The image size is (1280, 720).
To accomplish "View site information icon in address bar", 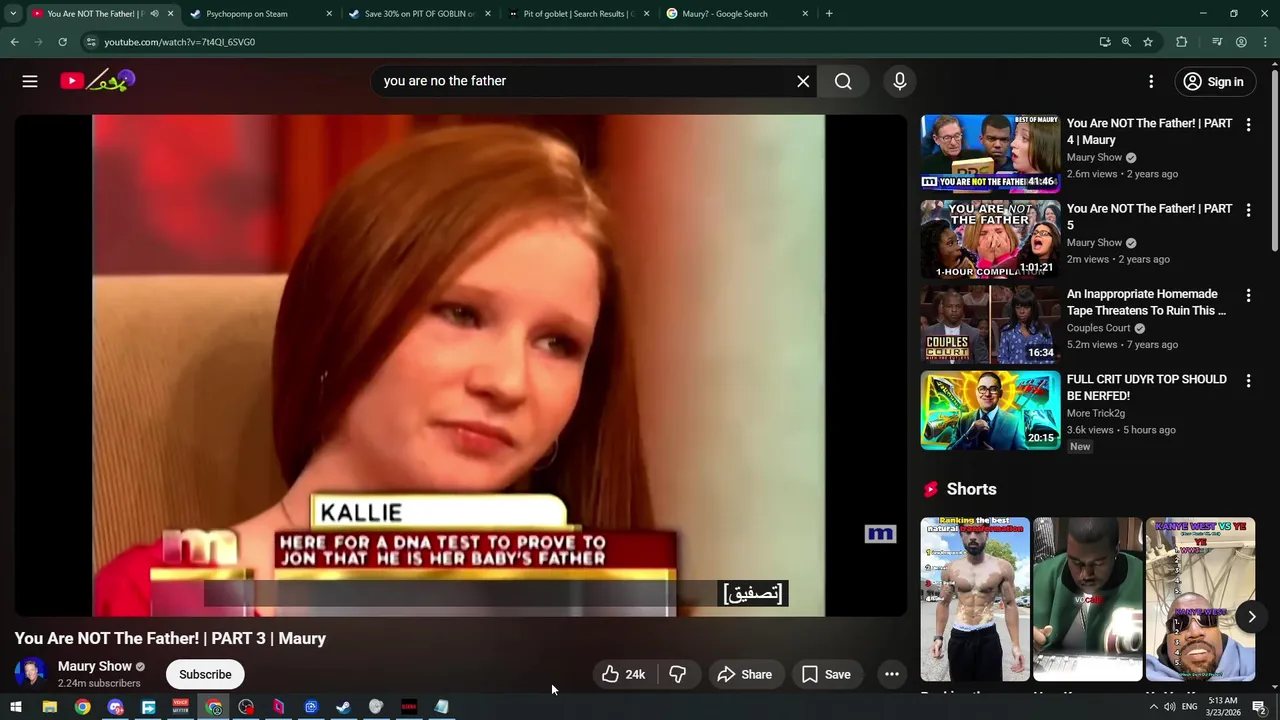I will 91,42.
